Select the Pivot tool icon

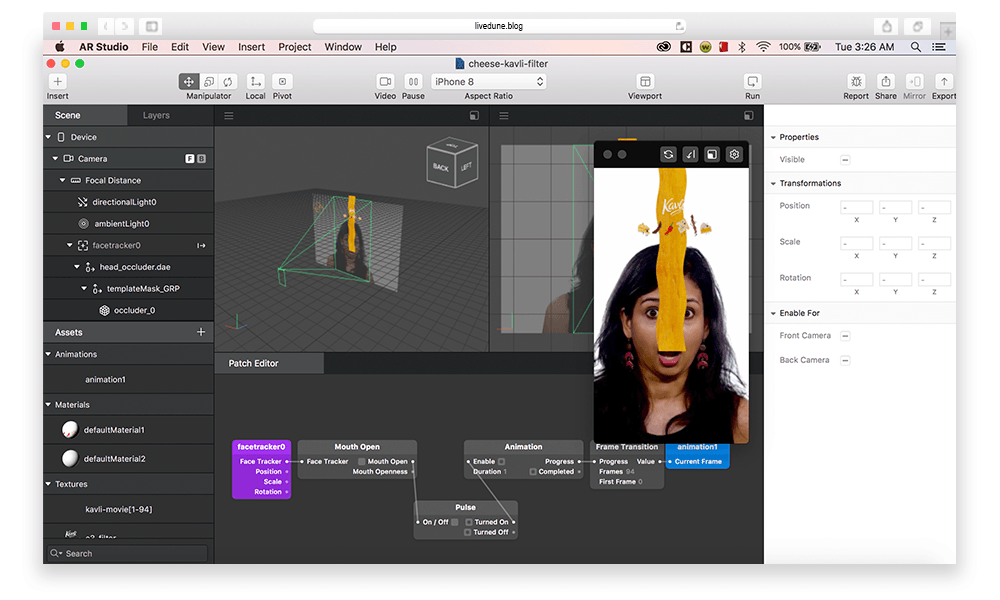[x=282, y=82]
